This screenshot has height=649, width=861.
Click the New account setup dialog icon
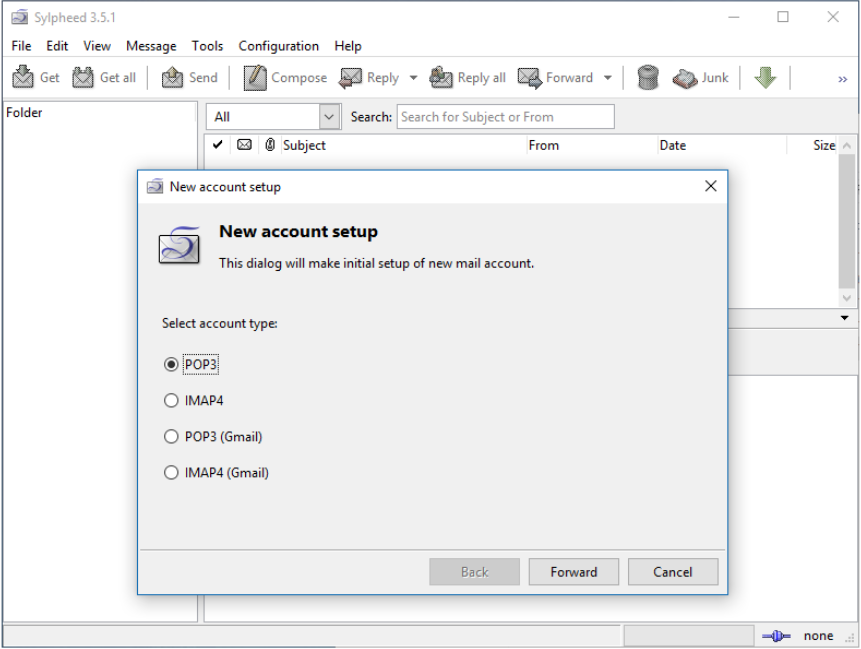pos(155,186)
